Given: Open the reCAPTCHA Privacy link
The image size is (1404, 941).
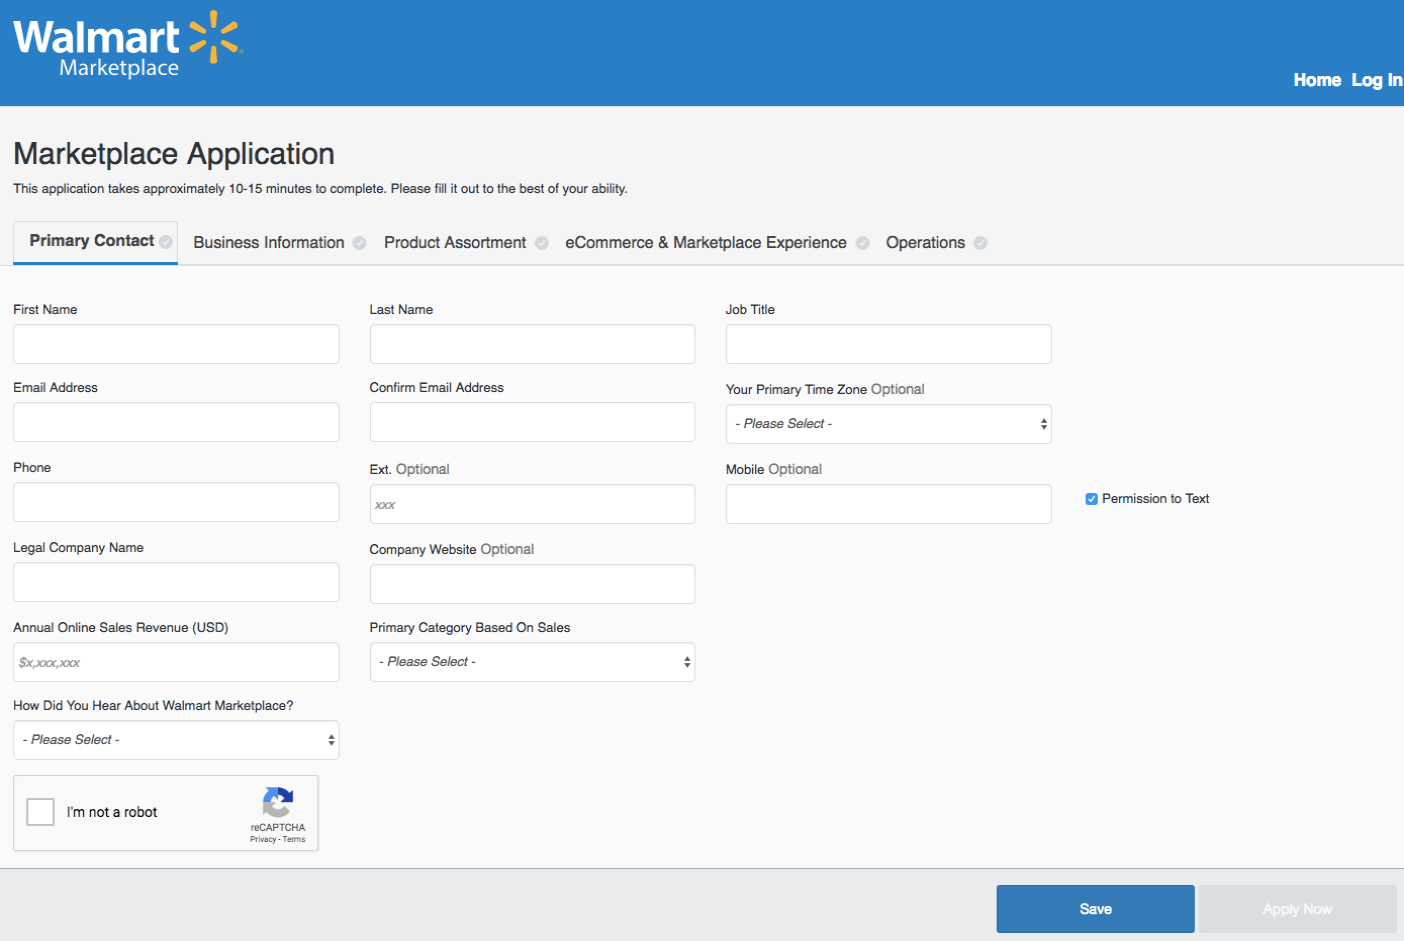Looking at the screenshot, I should pyautogui.click(x=263, y=839).
